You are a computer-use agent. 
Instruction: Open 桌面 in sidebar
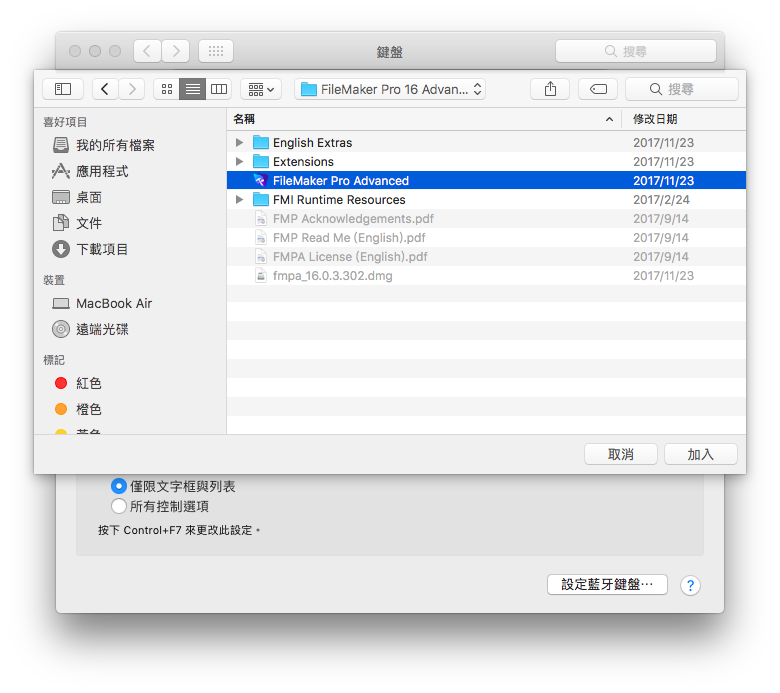coord(77,197)
